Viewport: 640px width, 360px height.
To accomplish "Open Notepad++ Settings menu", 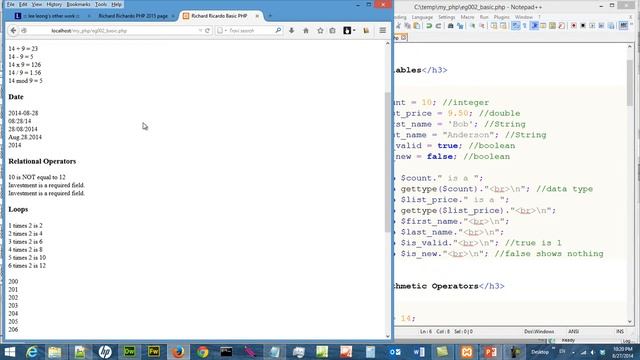I will pos(447,17).
